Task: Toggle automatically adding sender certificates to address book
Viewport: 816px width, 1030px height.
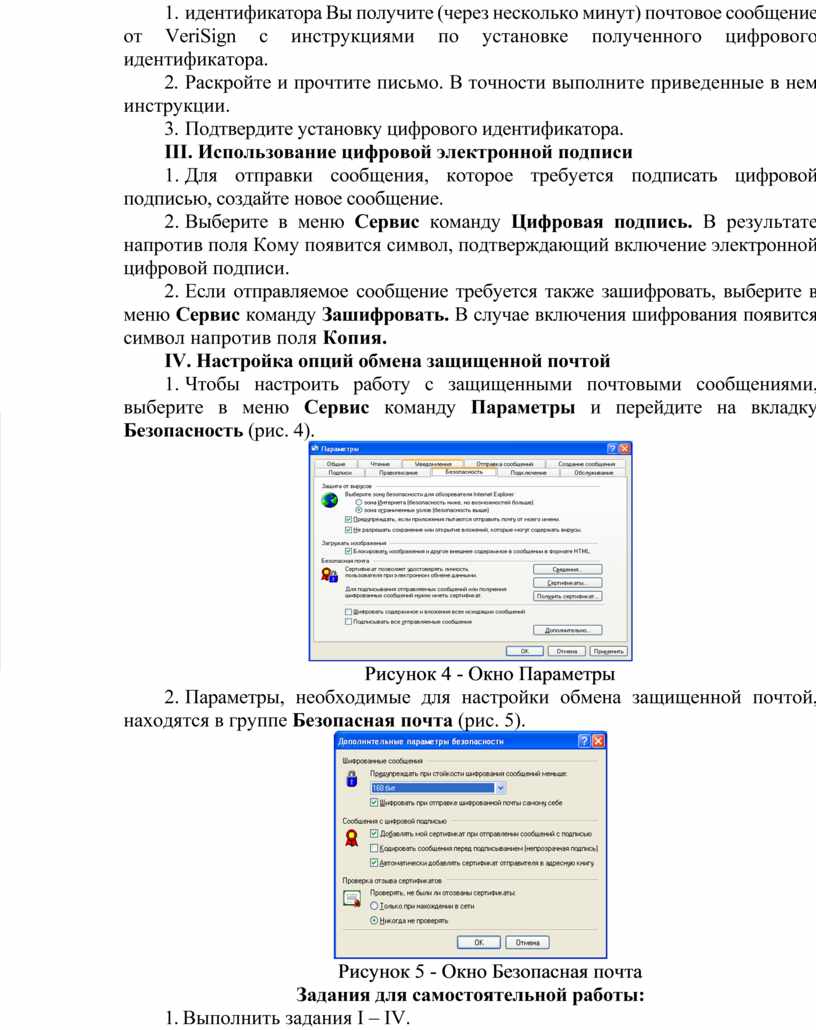Action: click(x=374, y=862)
